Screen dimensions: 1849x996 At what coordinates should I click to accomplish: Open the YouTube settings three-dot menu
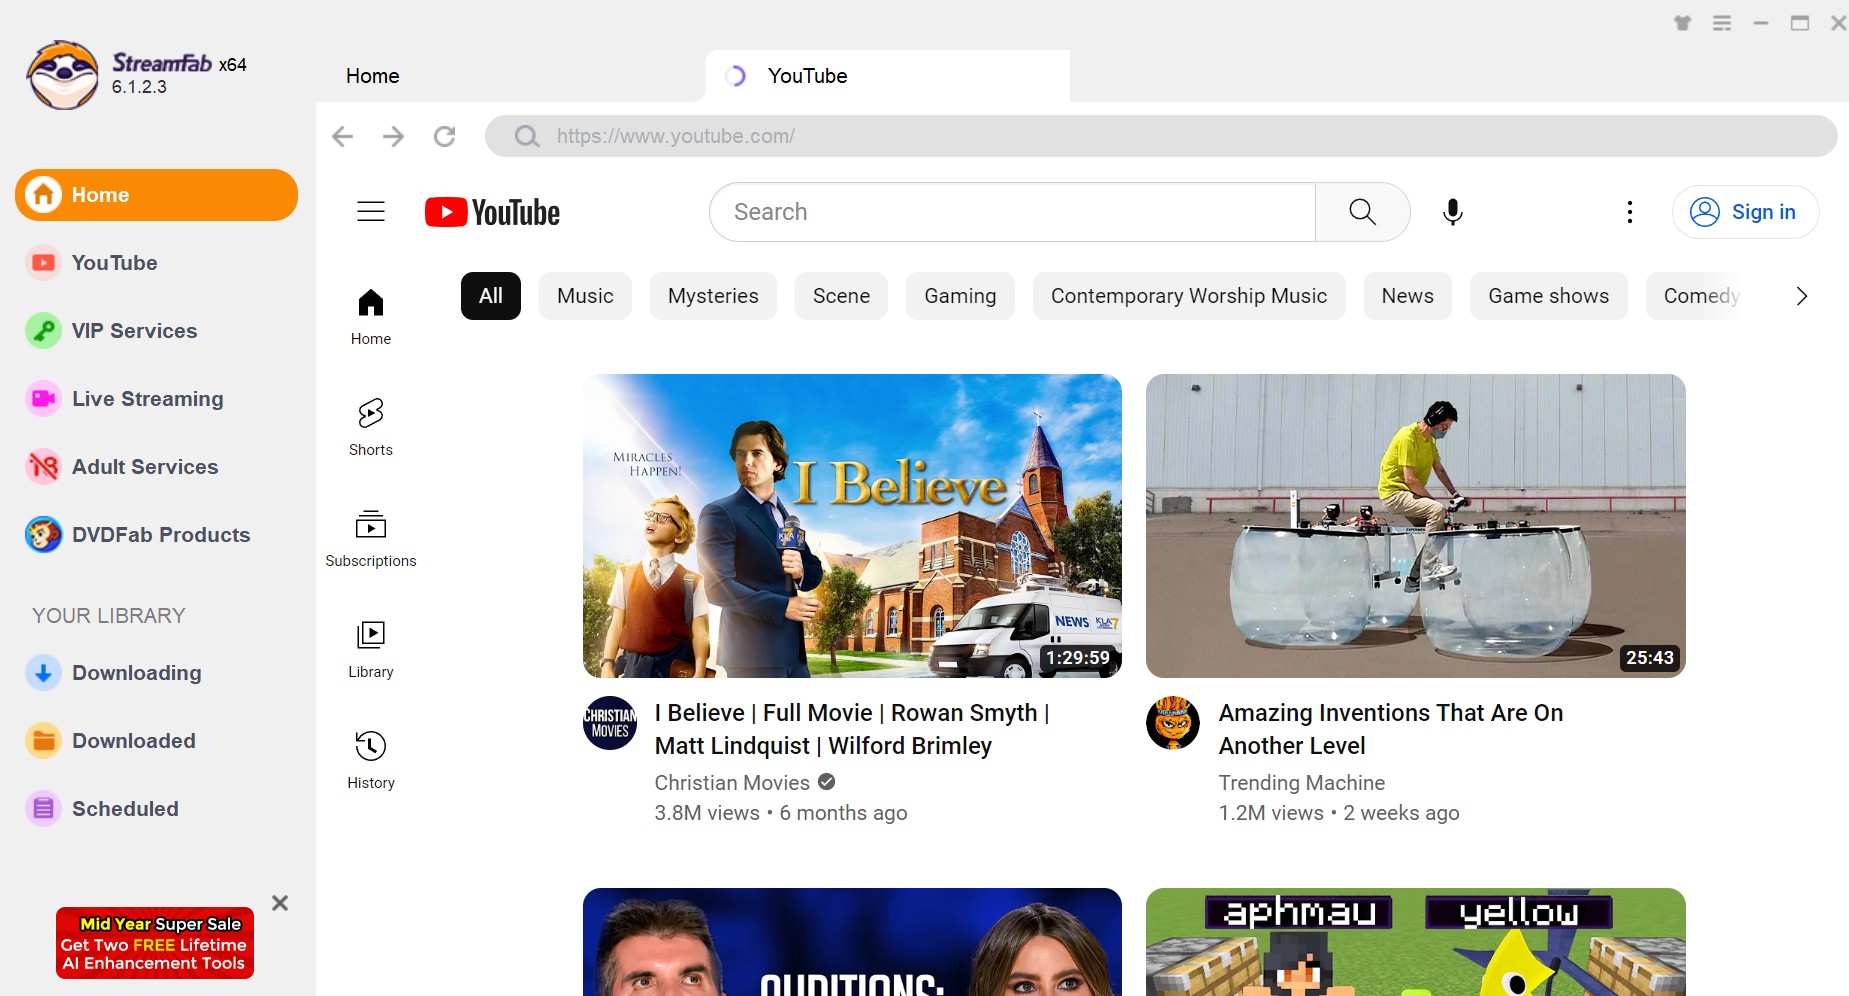[x=1630, y=212]
